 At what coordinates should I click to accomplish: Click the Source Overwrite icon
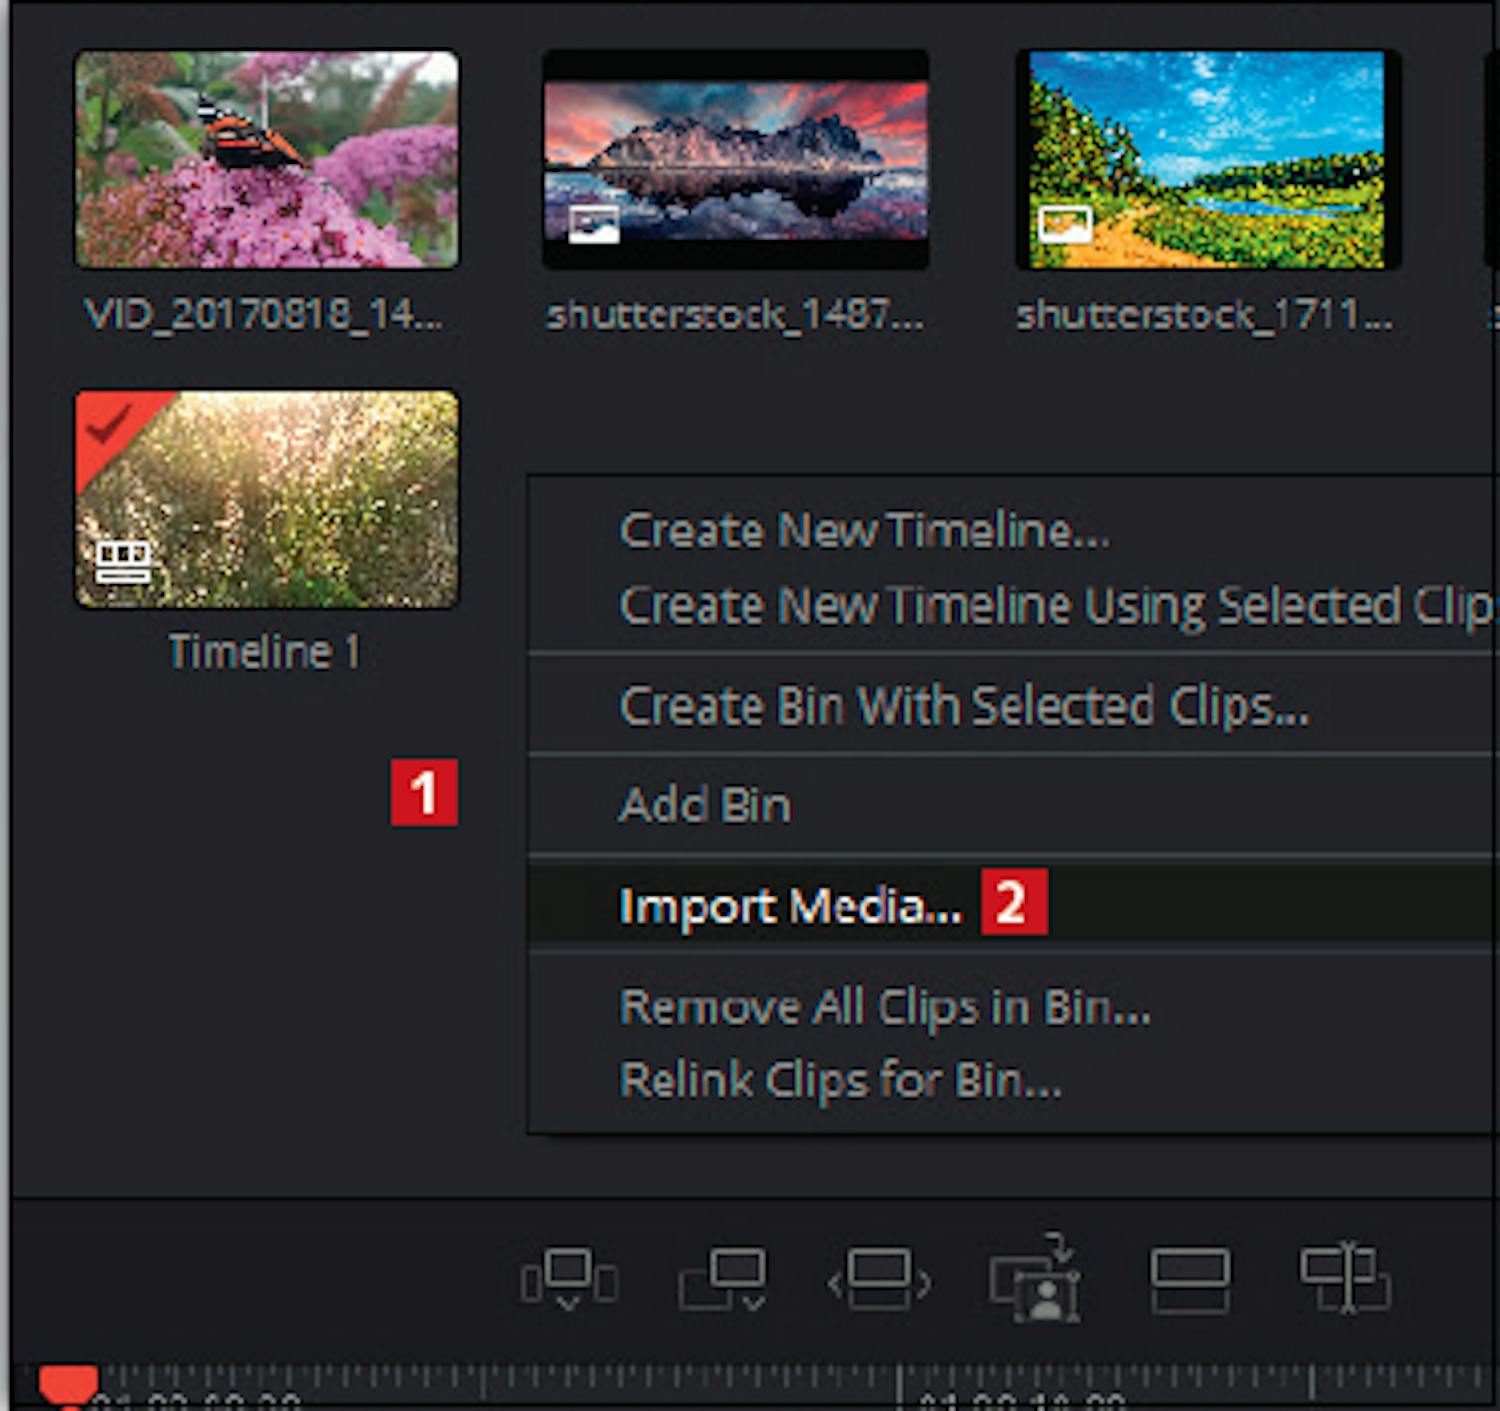point(1345,1277)
